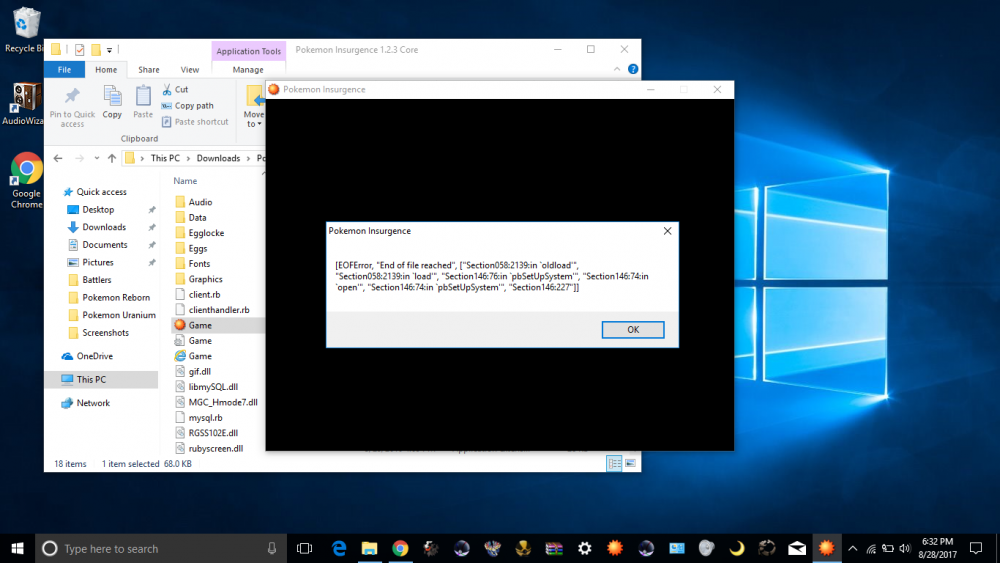Image resolution: width=1000 pixels, height=563 pixels.
Task: Click the Copy icon in Clipboard group
Action: (112, 102)
